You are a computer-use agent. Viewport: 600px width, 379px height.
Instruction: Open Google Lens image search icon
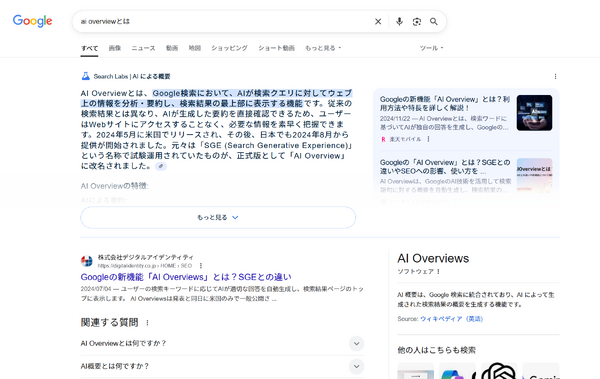click(x=417, y=21)
